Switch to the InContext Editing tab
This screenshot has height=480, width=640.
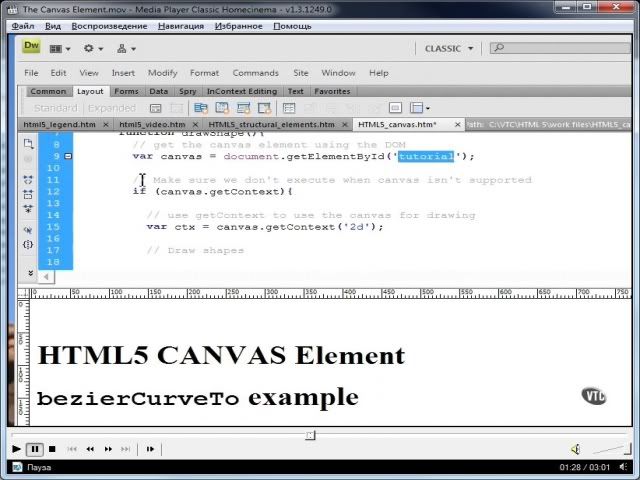[242, 91]
